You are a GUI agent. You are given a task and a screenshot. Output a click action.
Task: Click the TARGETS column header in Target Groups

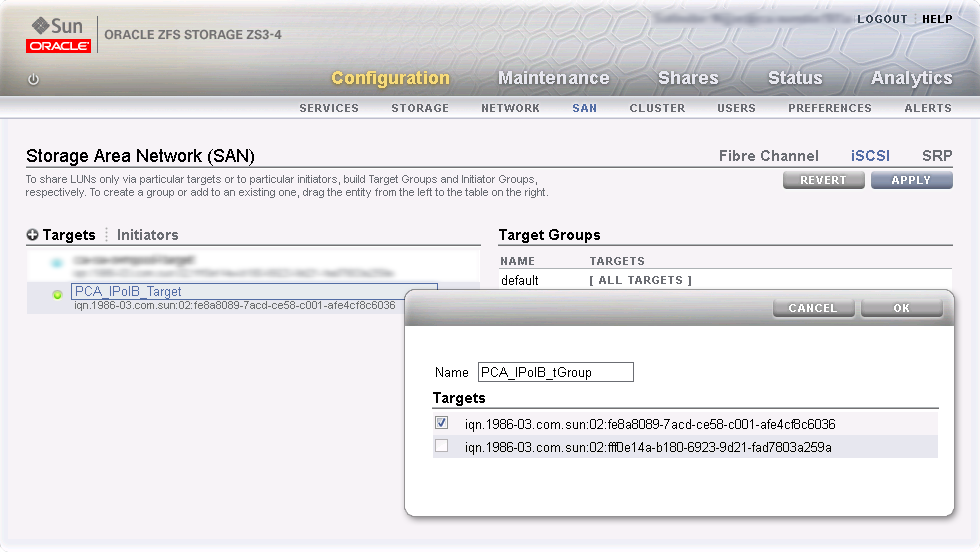coord(617,261)
